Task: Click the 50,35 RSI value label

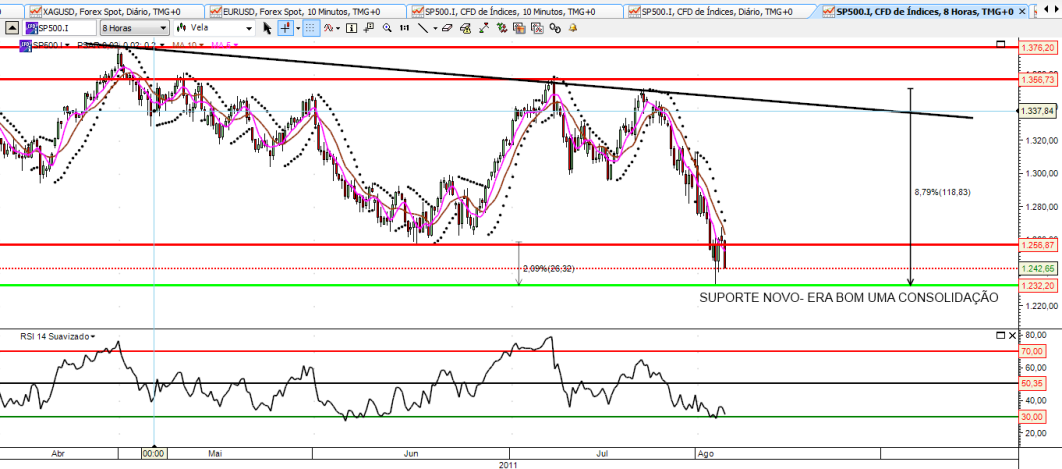Action: click(1031, 384)
